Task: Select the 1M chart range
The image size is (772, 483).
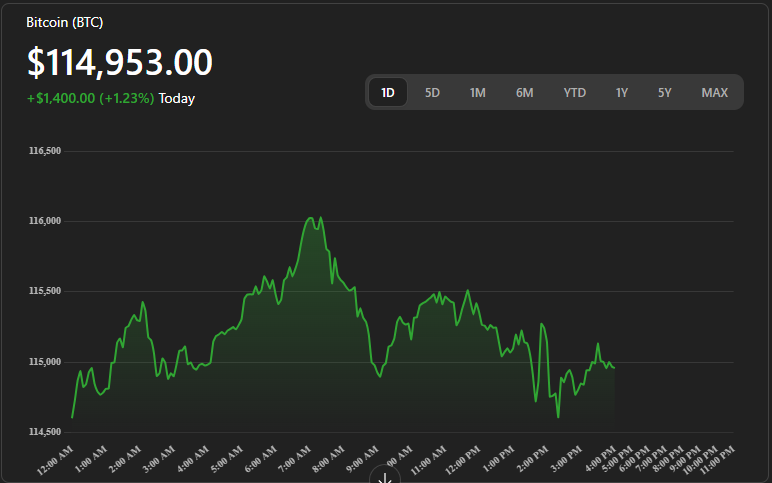Action: coord(477,93)
